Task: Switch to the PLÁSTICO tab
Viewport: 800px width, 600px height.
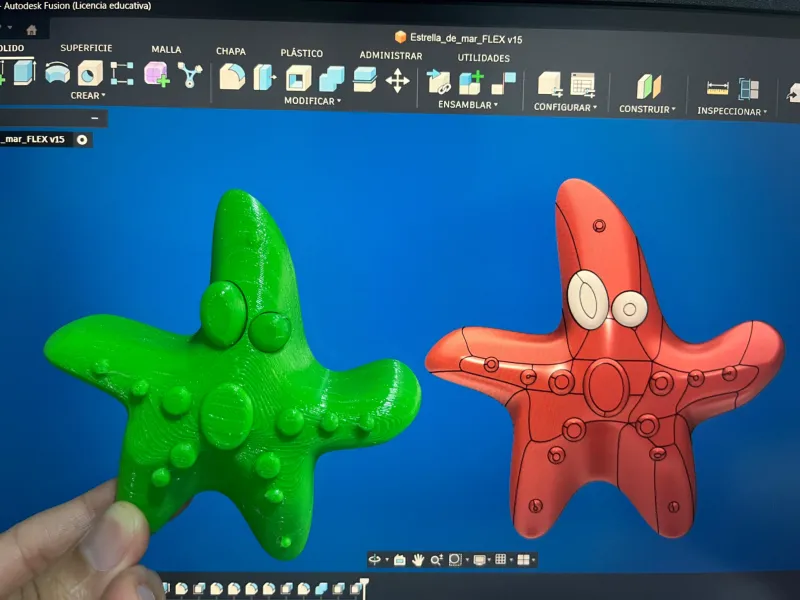Action: (302, 53)
